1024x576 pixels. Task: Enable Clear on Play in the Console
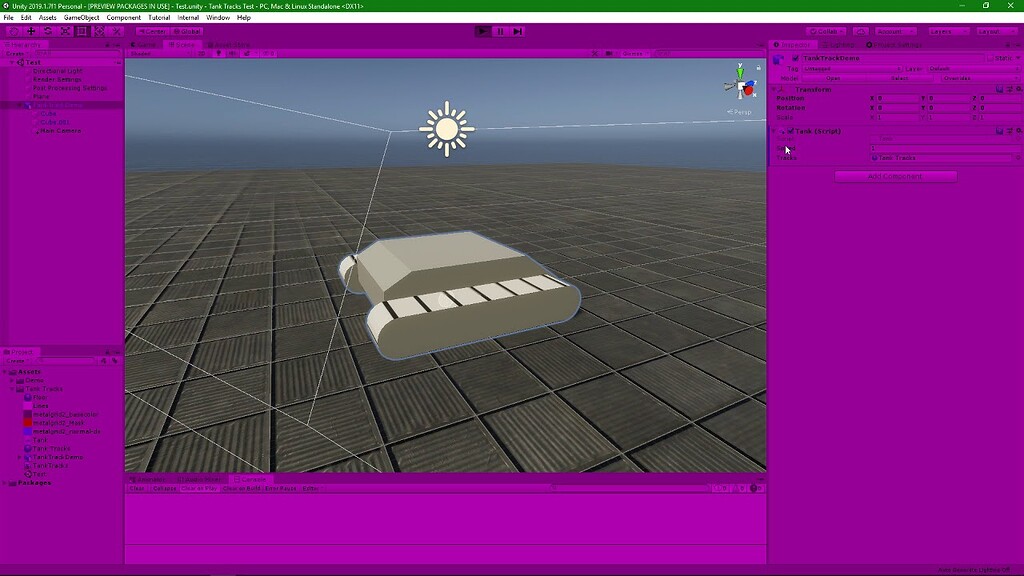[199, 488]
